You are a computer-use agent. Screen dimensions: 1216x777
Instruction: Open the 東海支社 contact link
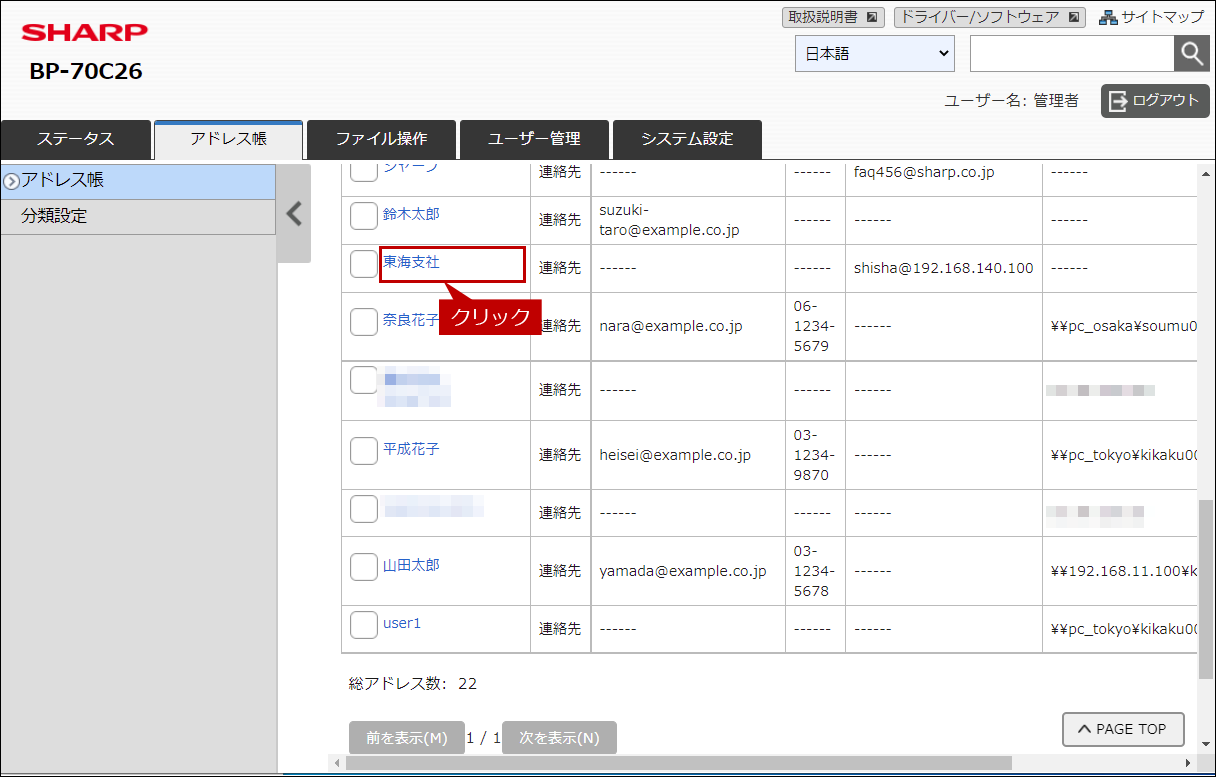tap(411, 262)
